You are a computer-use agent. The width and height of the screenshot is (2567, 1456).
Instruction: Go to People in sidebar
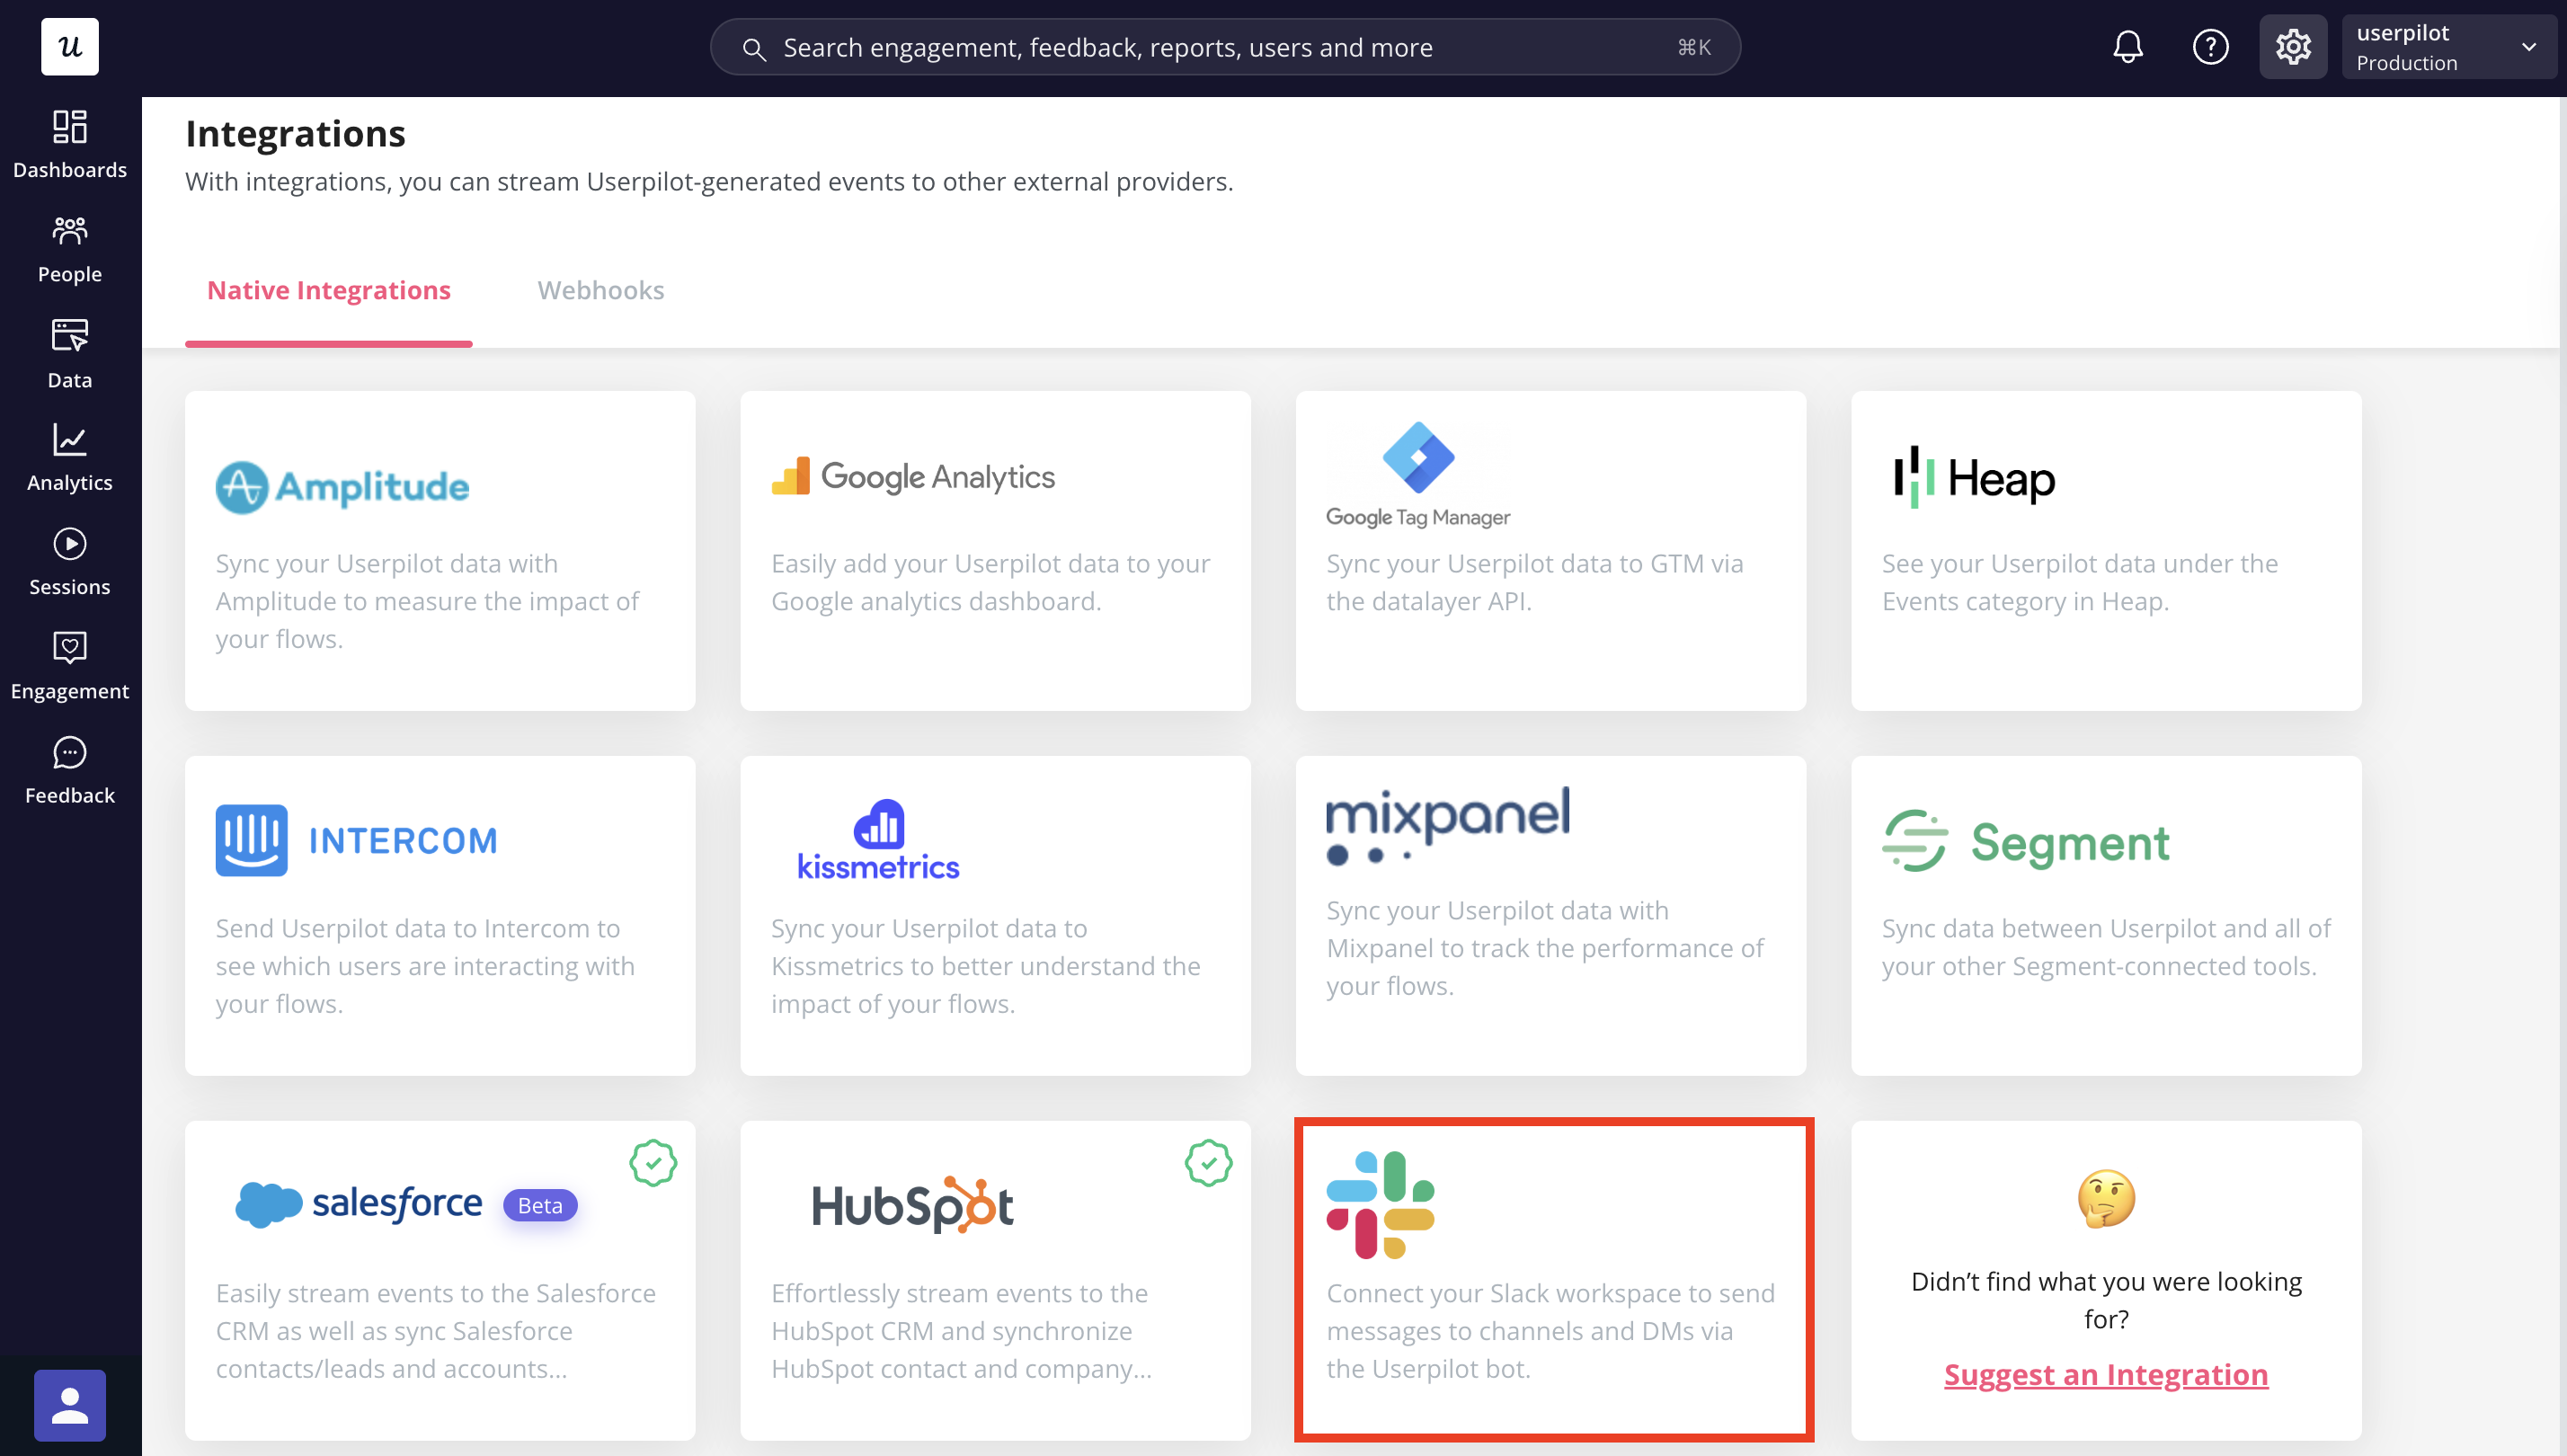(x=69, y=250)
